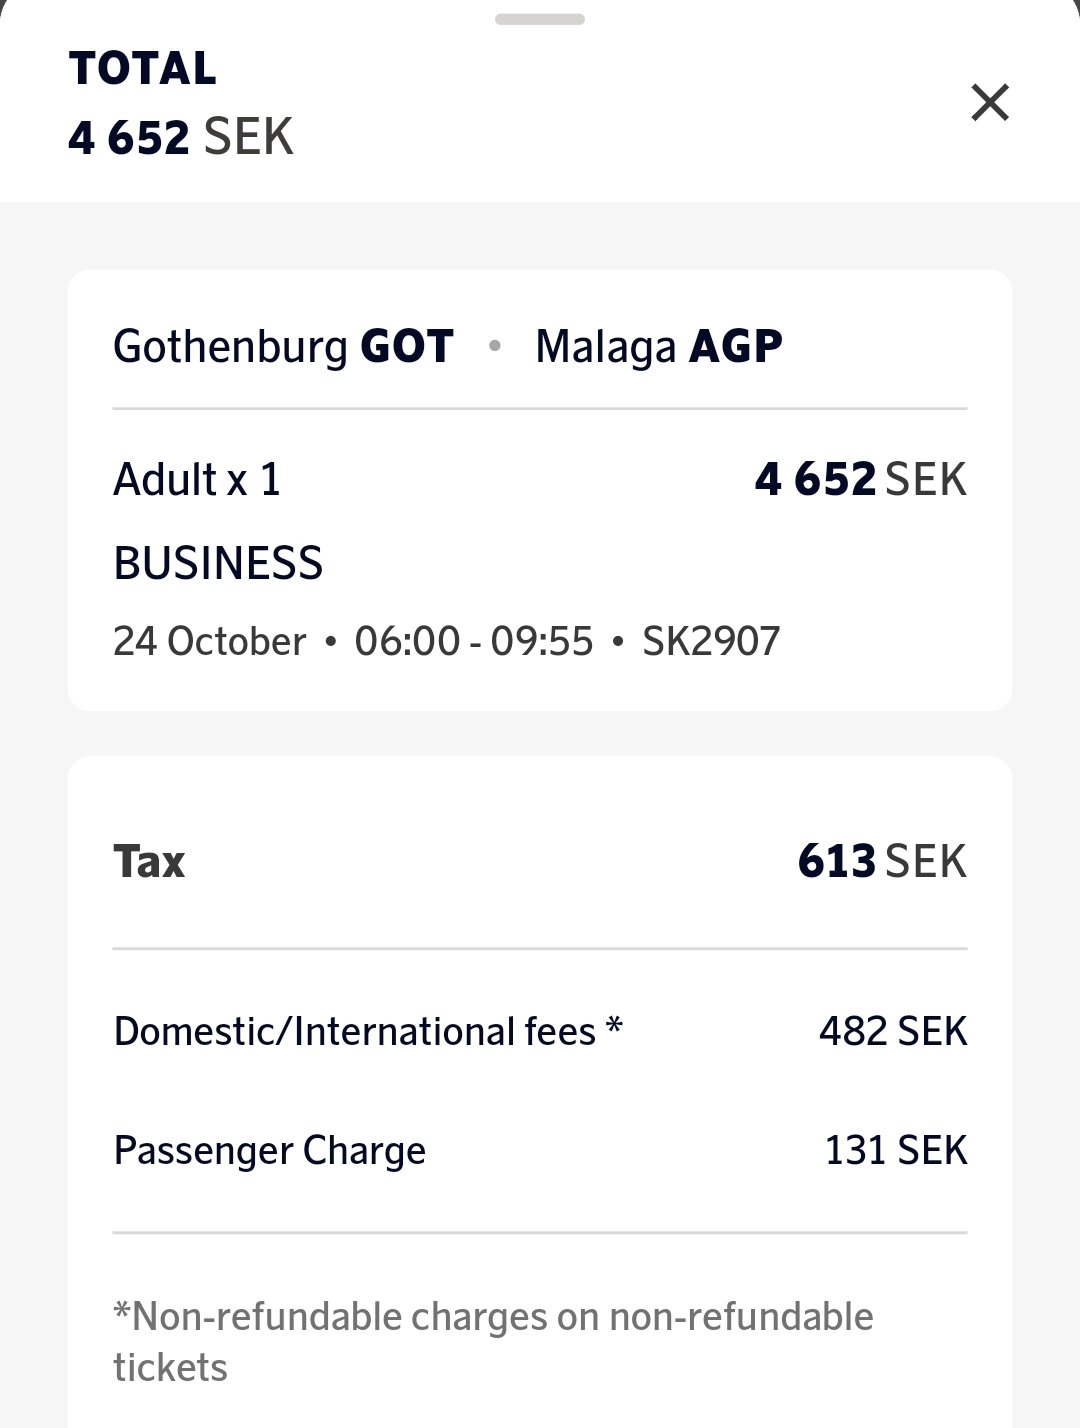
Task: Tap the 131 SEK passenger charge amount
Action: tap(896, 1151)
